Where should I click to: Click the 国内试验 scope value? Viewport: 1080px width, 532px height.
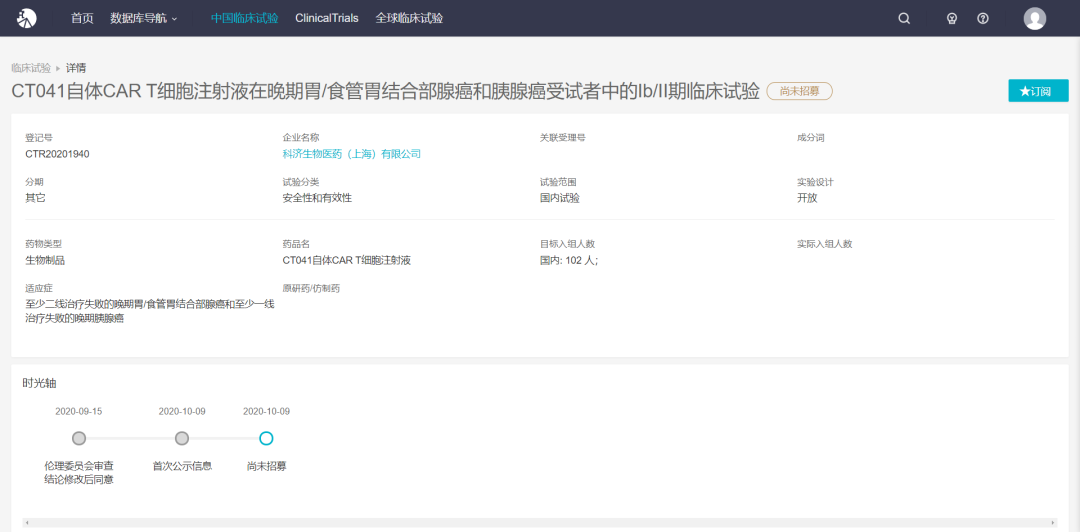click(x=560, y=198)
